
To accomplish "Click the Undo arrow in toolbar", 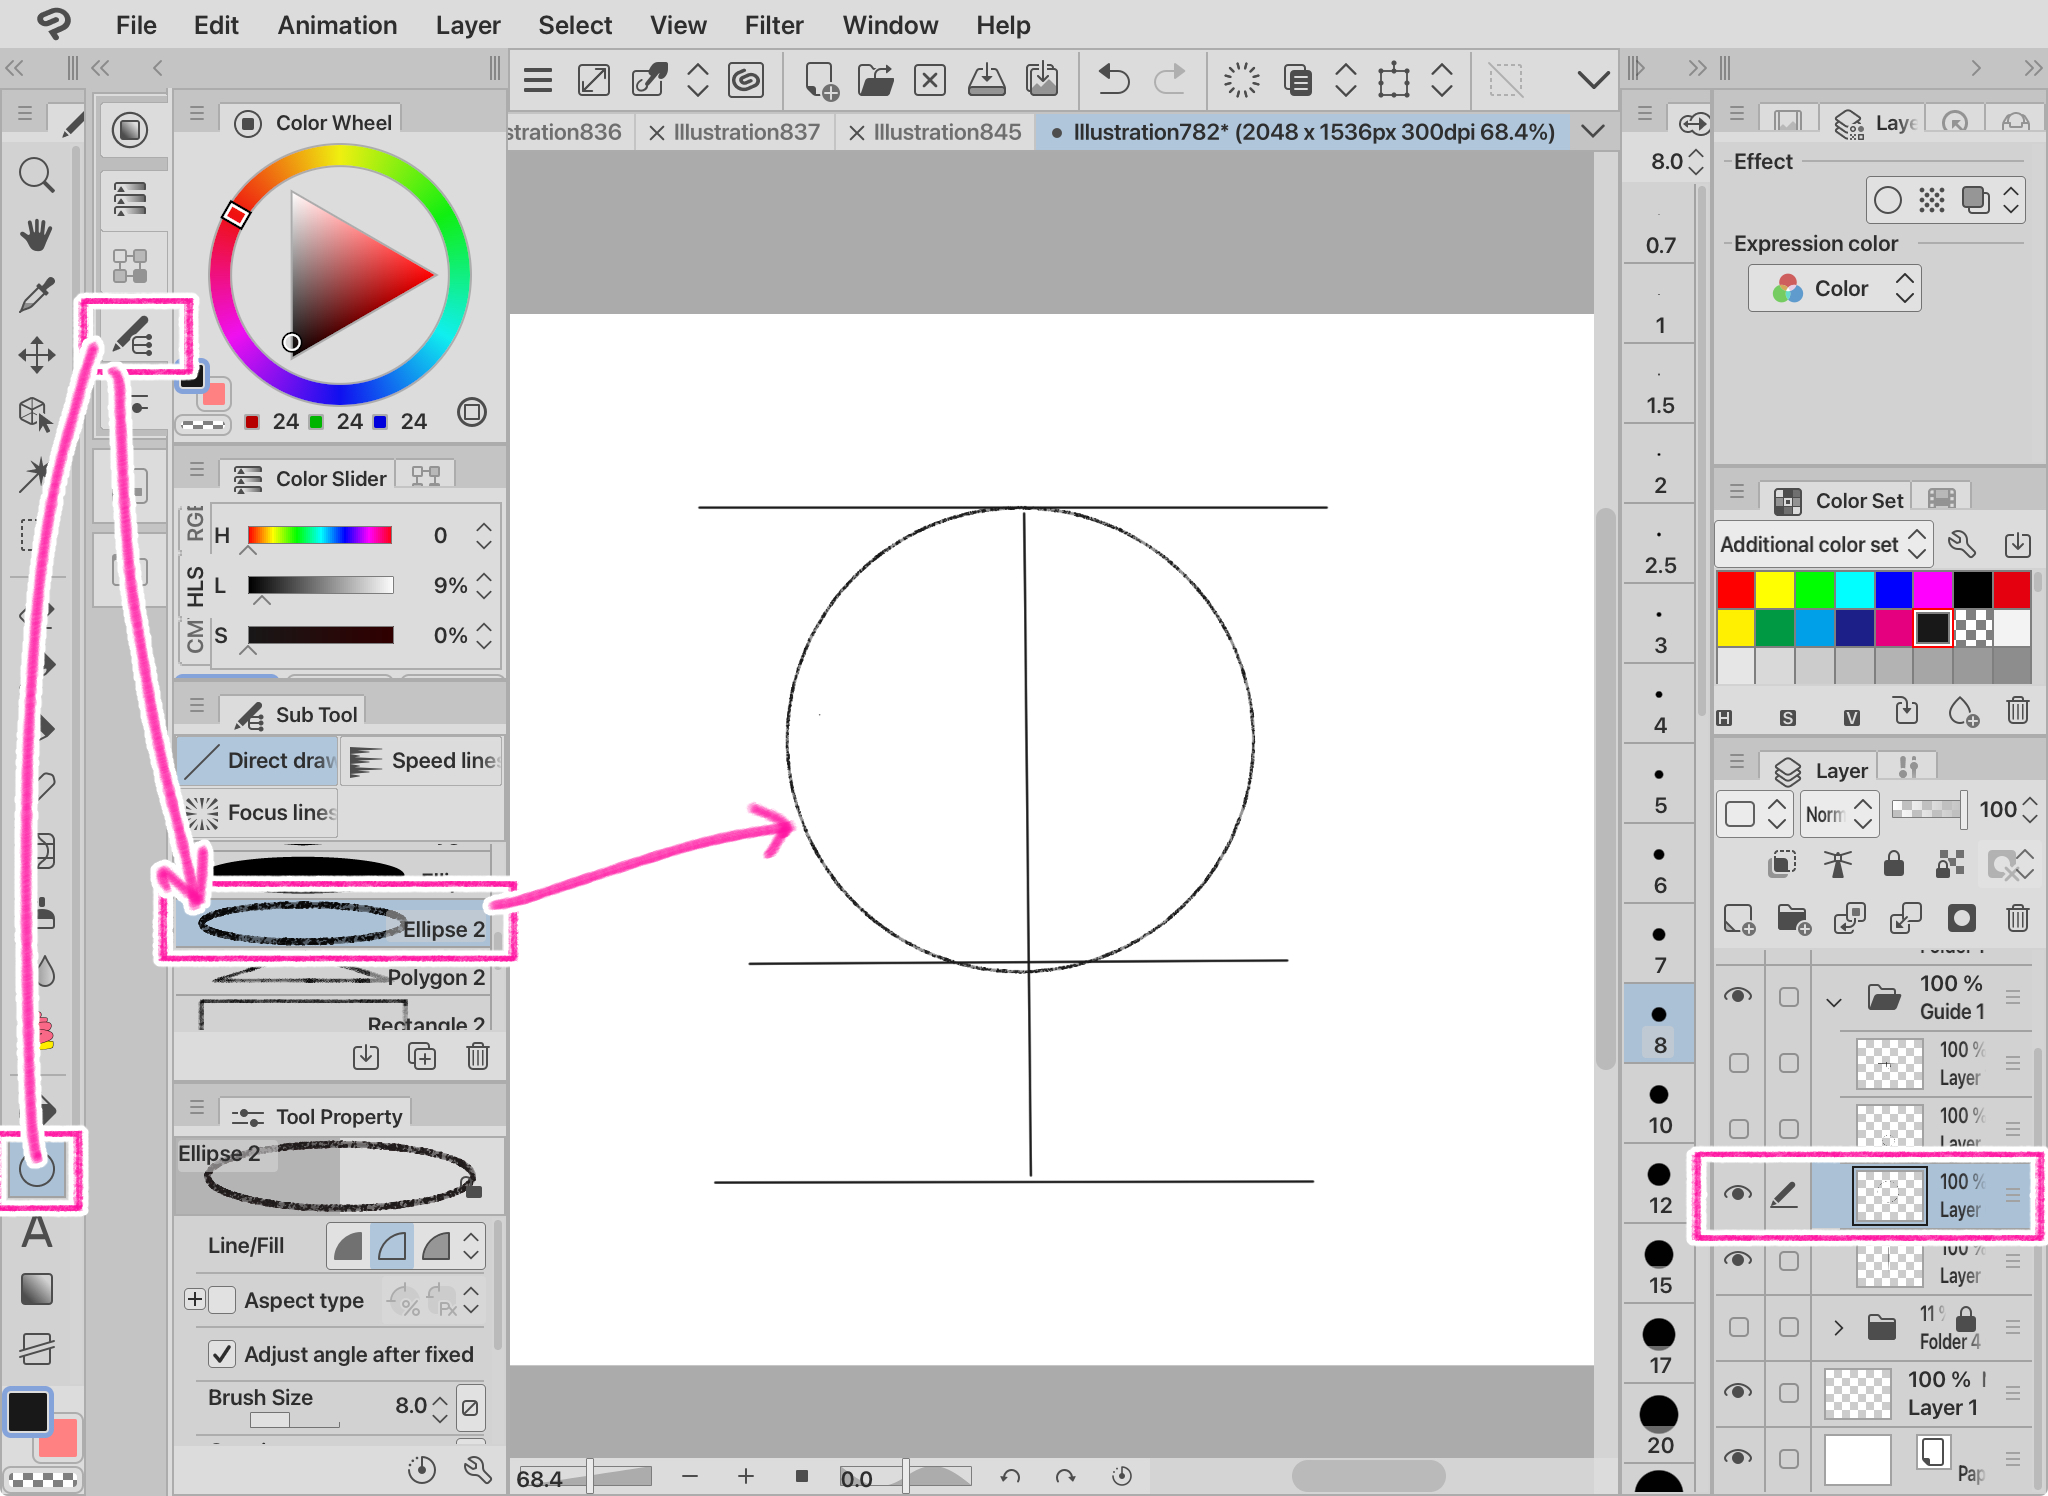I will [x=1113, y=80].
